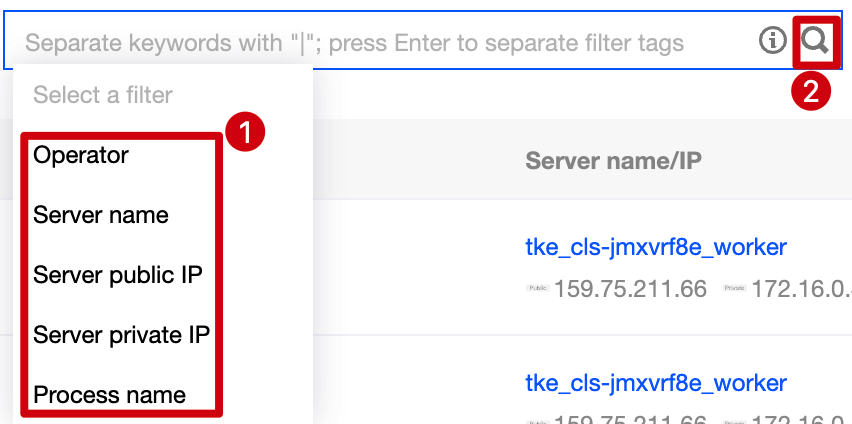Click public IP 159.75.211.66 in first row
The height and width of the screenshot is (424, 852).
pos(630,289)
